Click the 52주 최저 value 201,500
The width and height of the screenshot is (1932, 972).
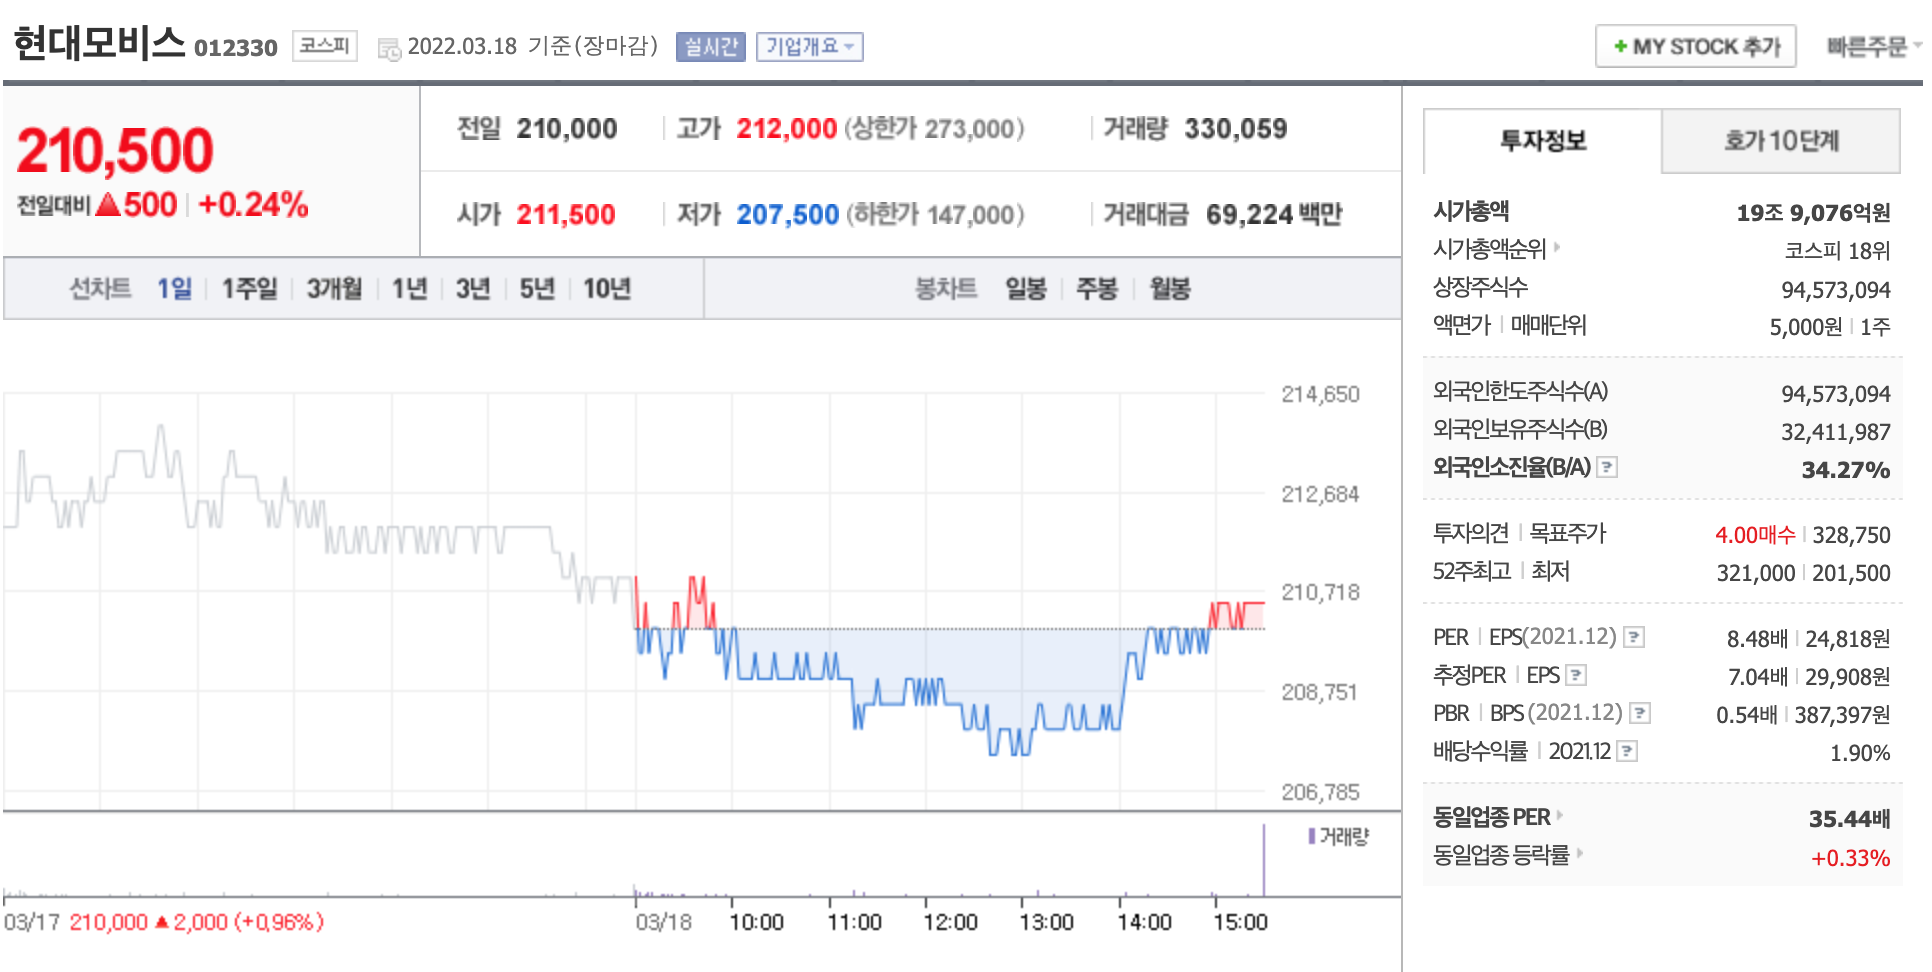click(x=1851, y=573)
